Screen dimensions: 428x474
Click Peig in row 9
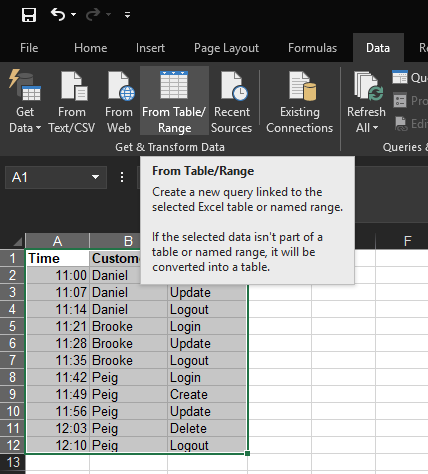pyautogui.click(x=128, y=394)
